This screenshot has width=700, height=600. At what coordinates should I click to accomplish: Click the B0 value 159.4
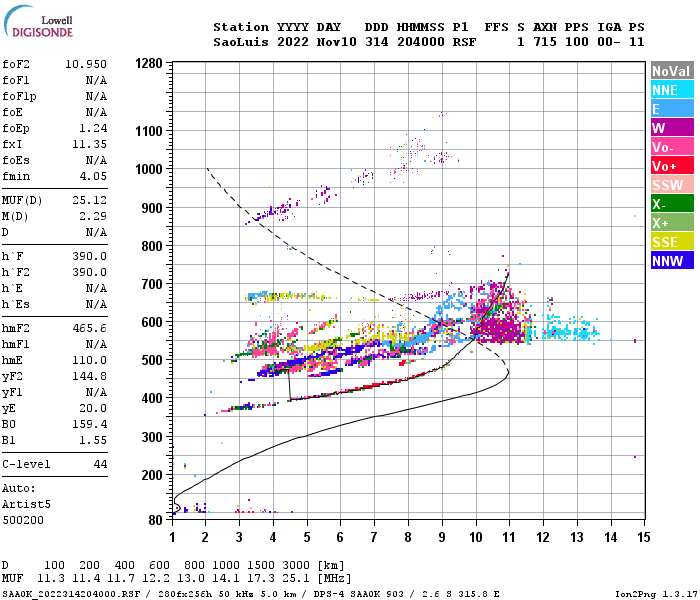pos(90,424)
